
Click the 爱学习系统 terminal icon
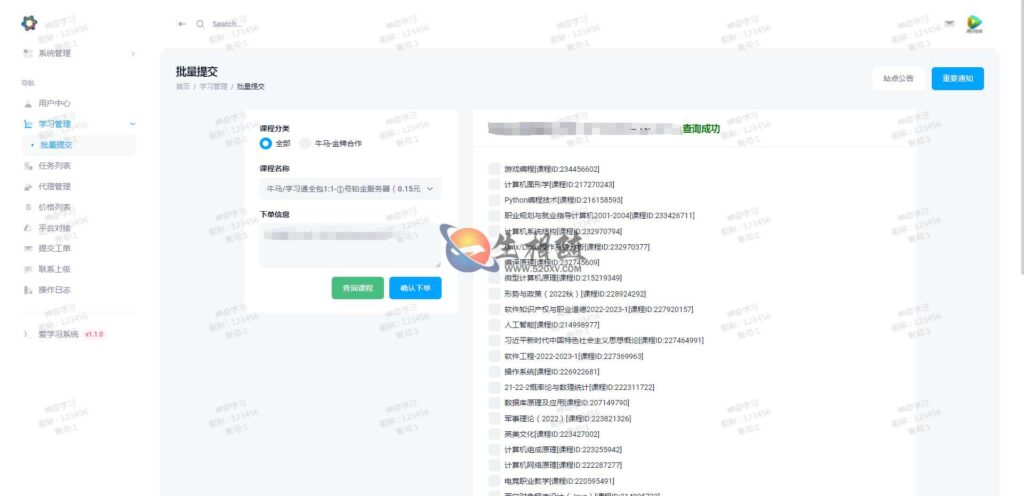27,334
